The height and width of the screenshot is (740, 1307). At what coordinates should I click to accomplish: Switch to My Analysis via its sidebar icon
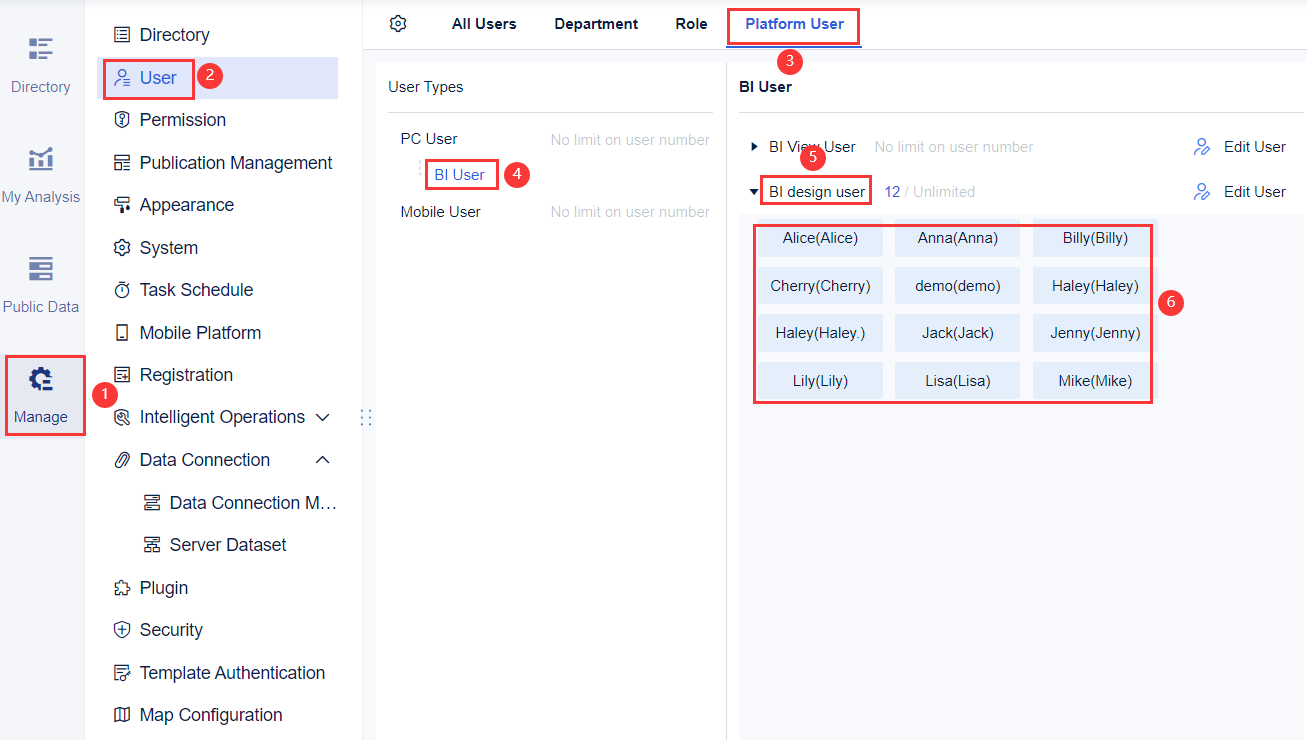pos(40,168)
